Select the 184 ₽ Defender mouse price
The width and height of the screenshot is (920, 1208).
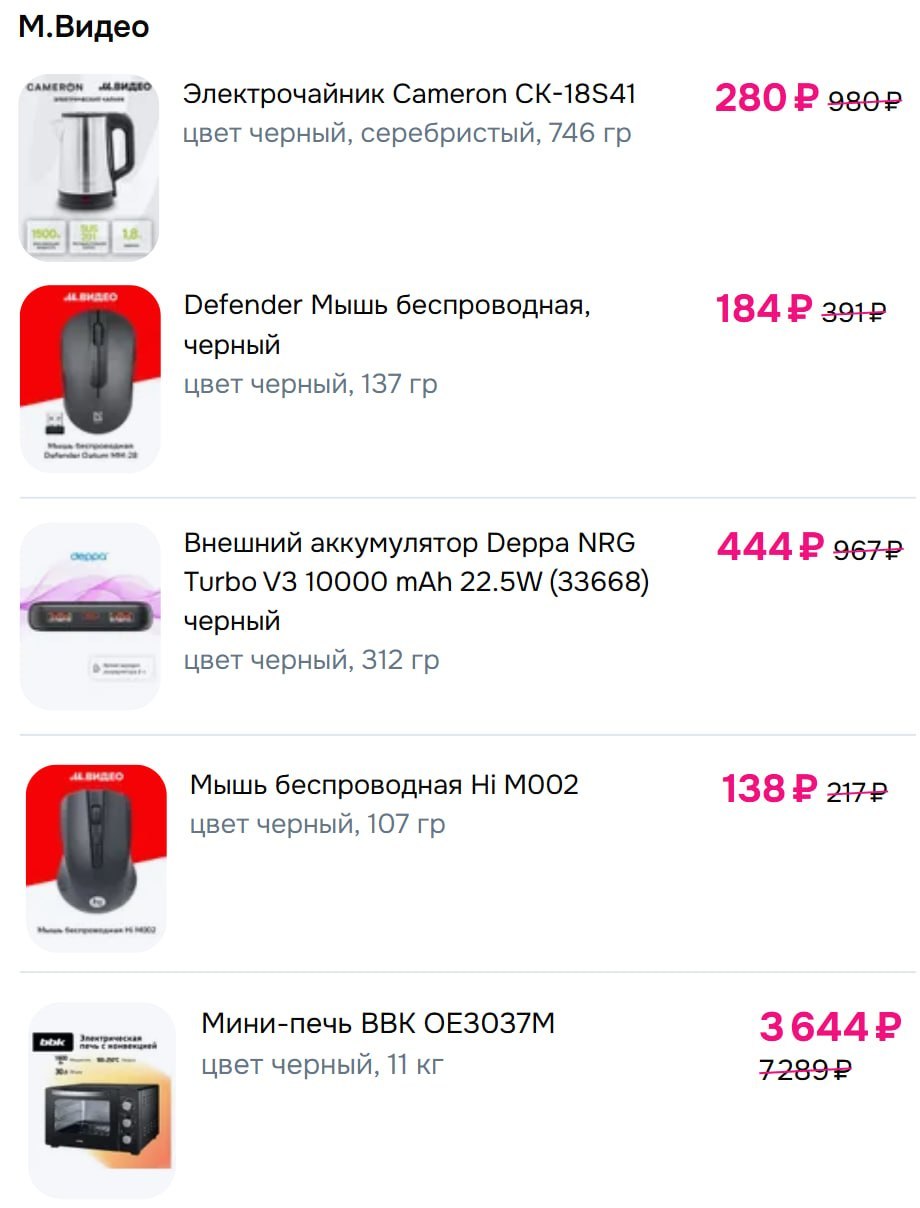763,309
